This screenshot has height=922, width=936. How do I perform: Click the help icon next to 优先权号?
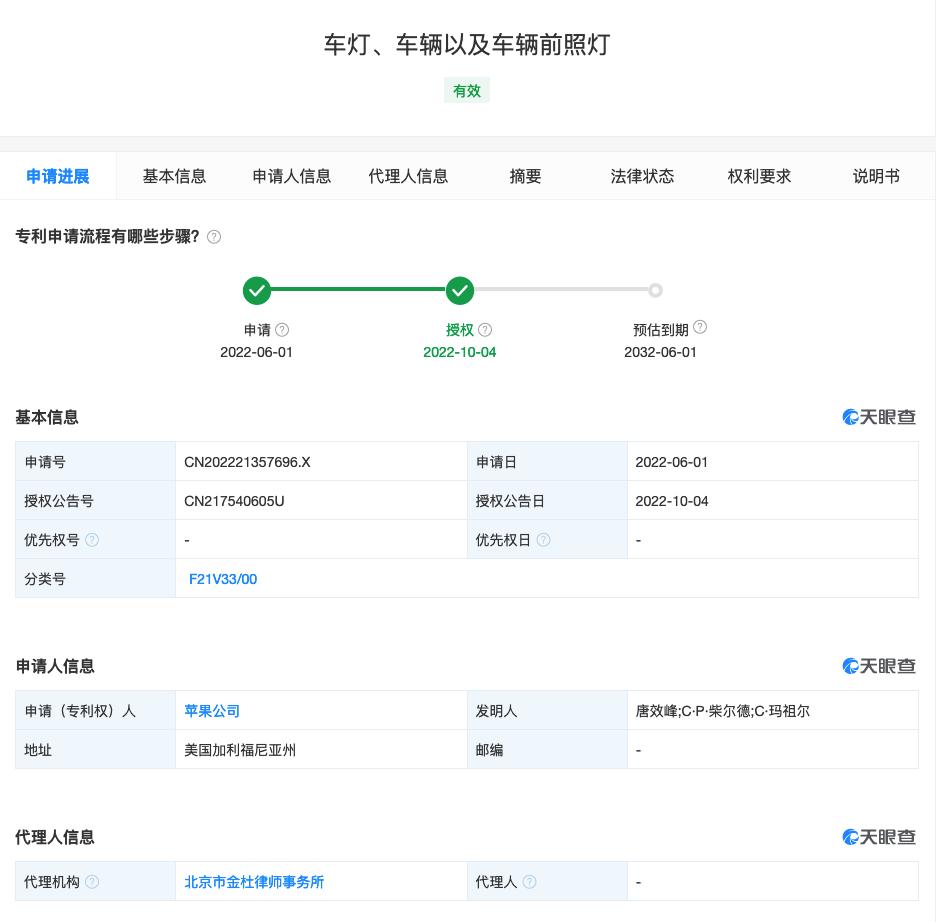[92, 540]
